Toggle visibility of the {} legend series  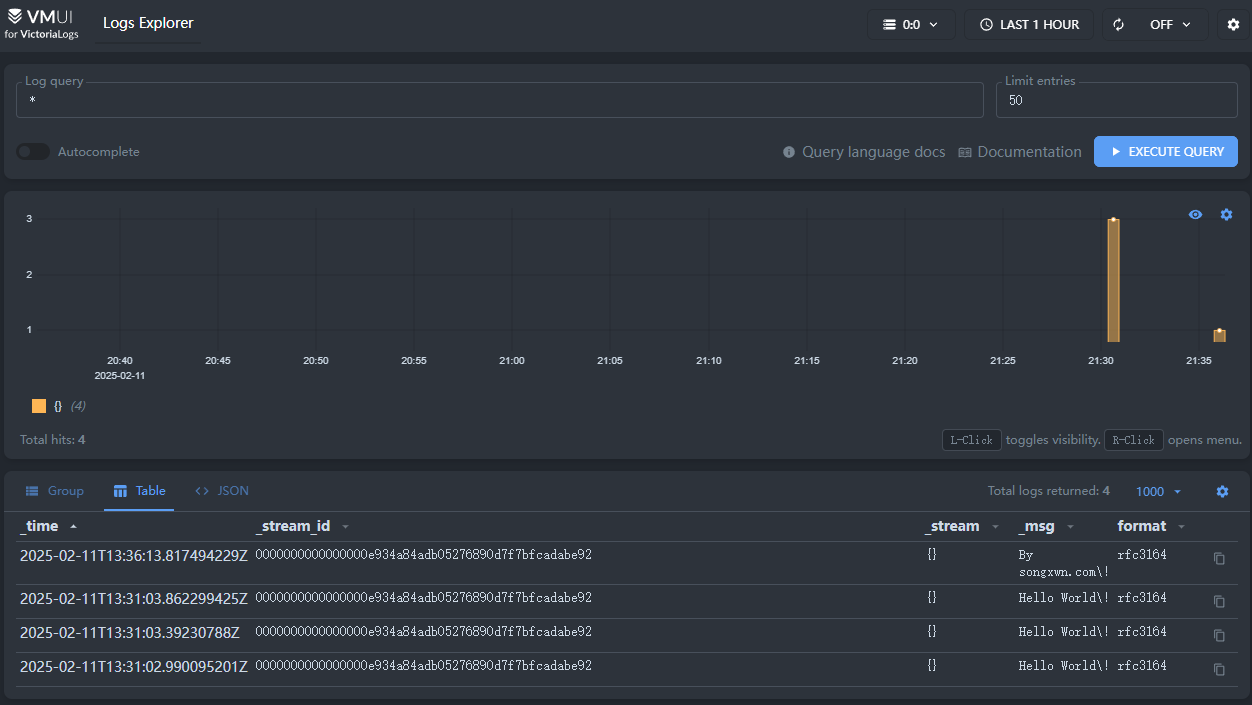[58, 406]
